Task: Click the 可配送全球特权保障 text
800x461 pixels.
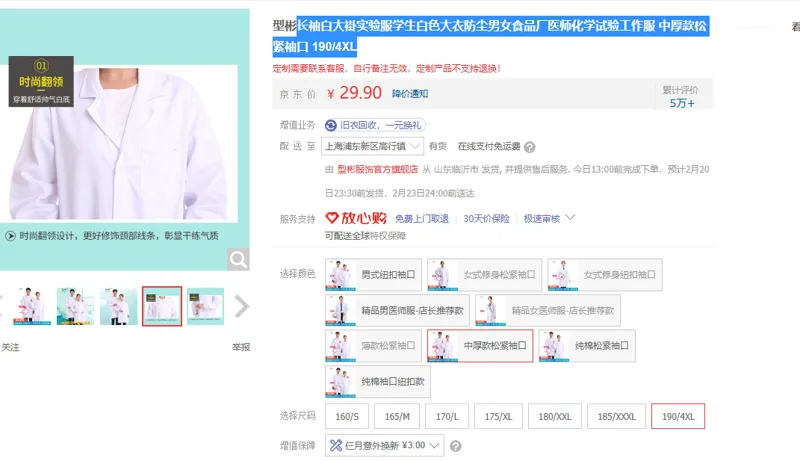Action: (365, 236)
